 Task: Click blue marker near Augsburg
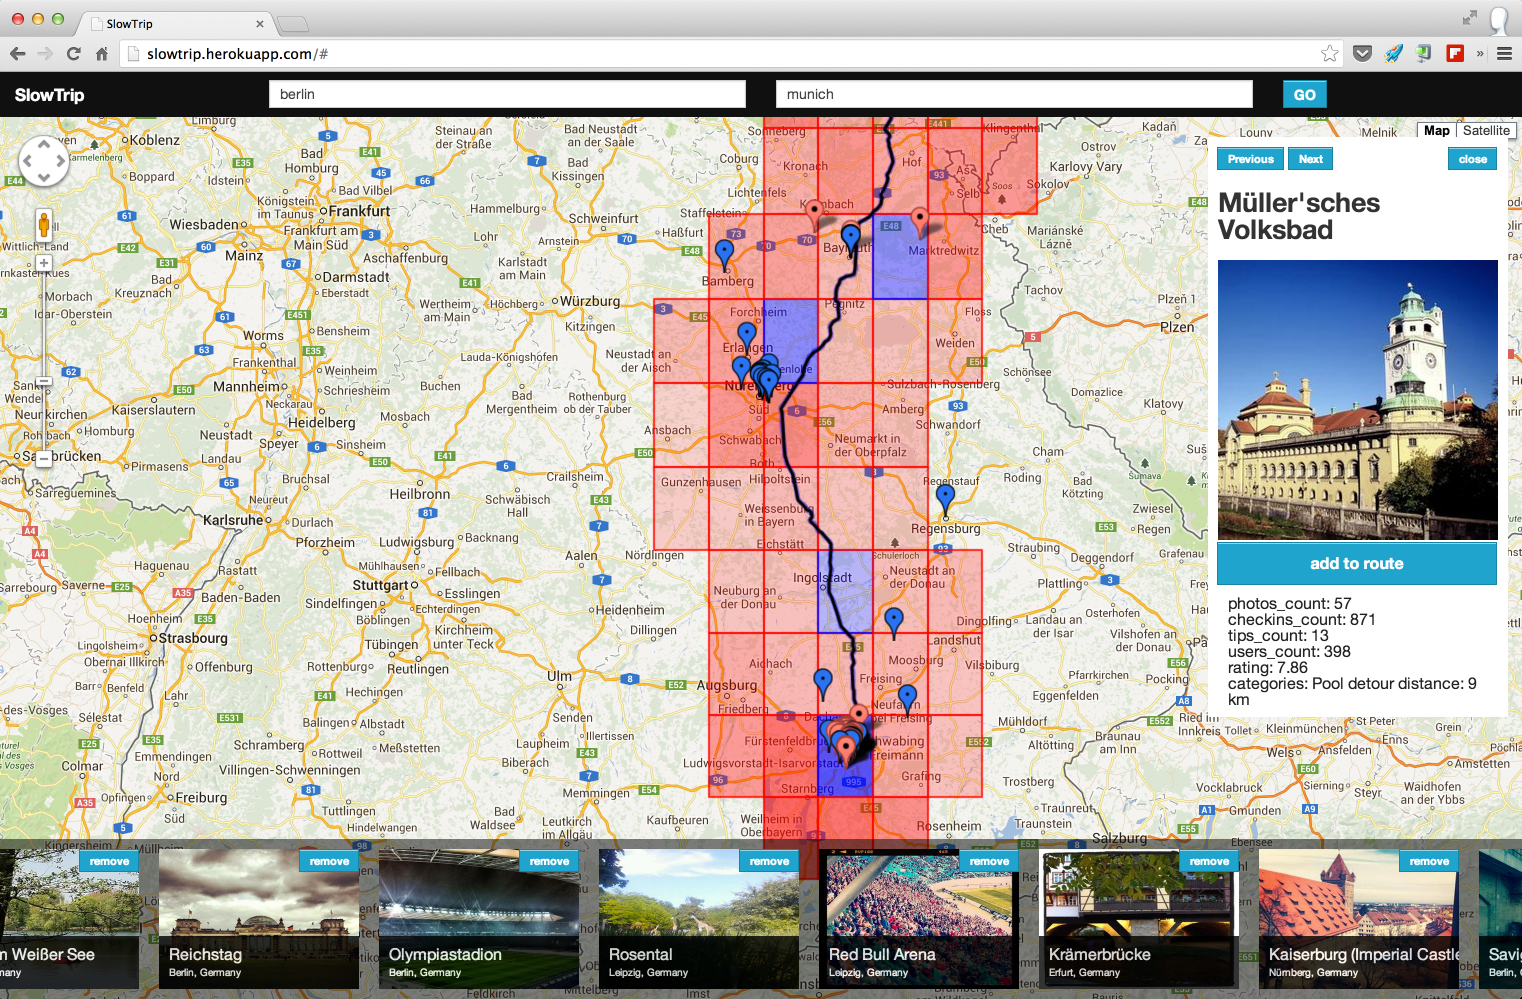[823, 683]
